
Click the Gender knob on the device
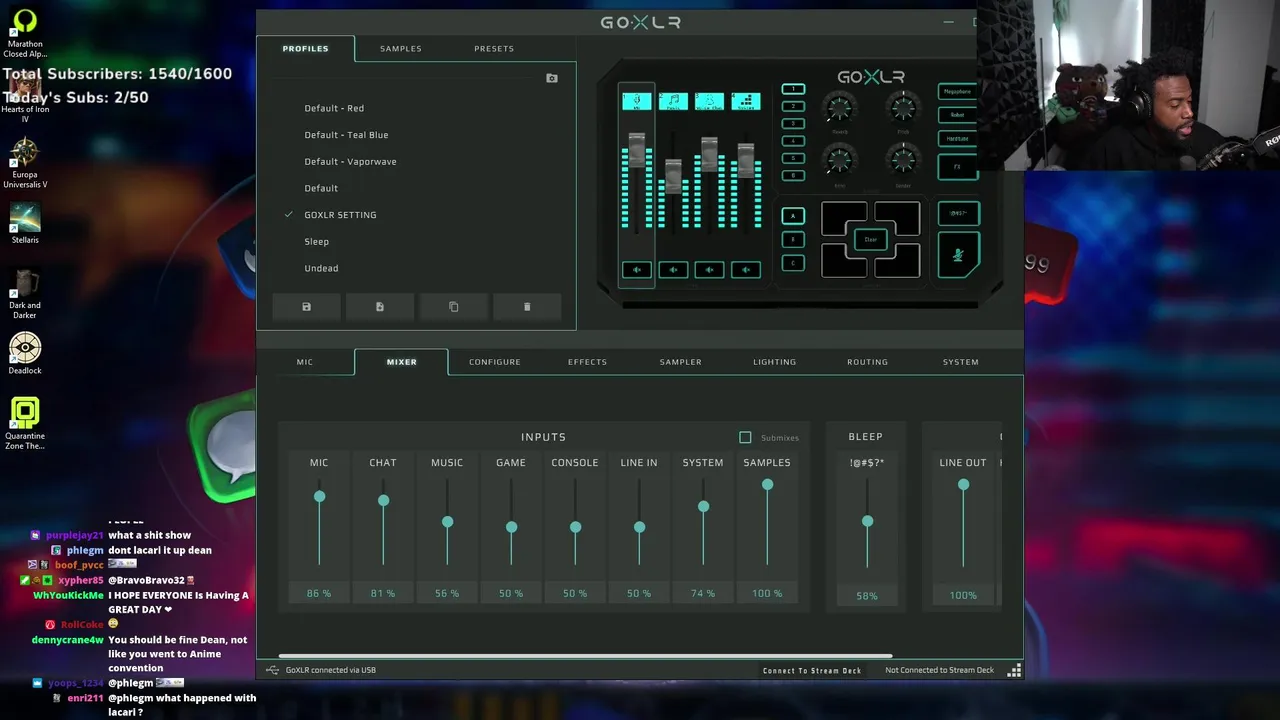[903, 160]
